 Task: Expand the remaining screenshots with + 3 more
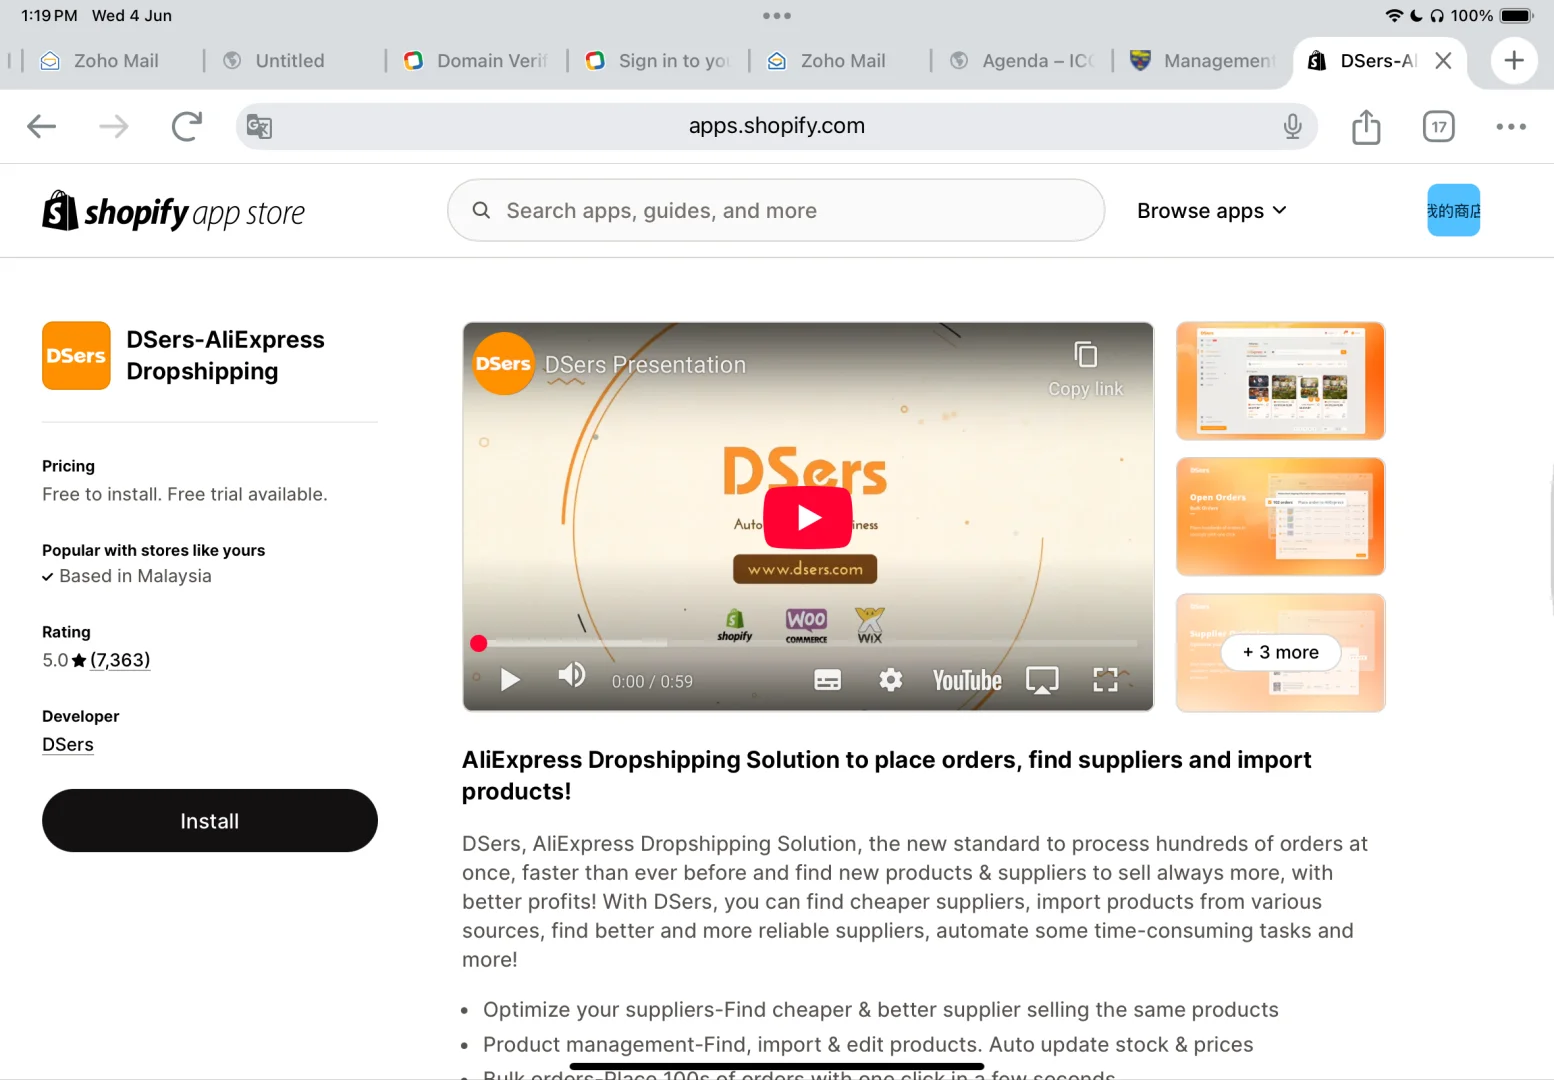1280,652
